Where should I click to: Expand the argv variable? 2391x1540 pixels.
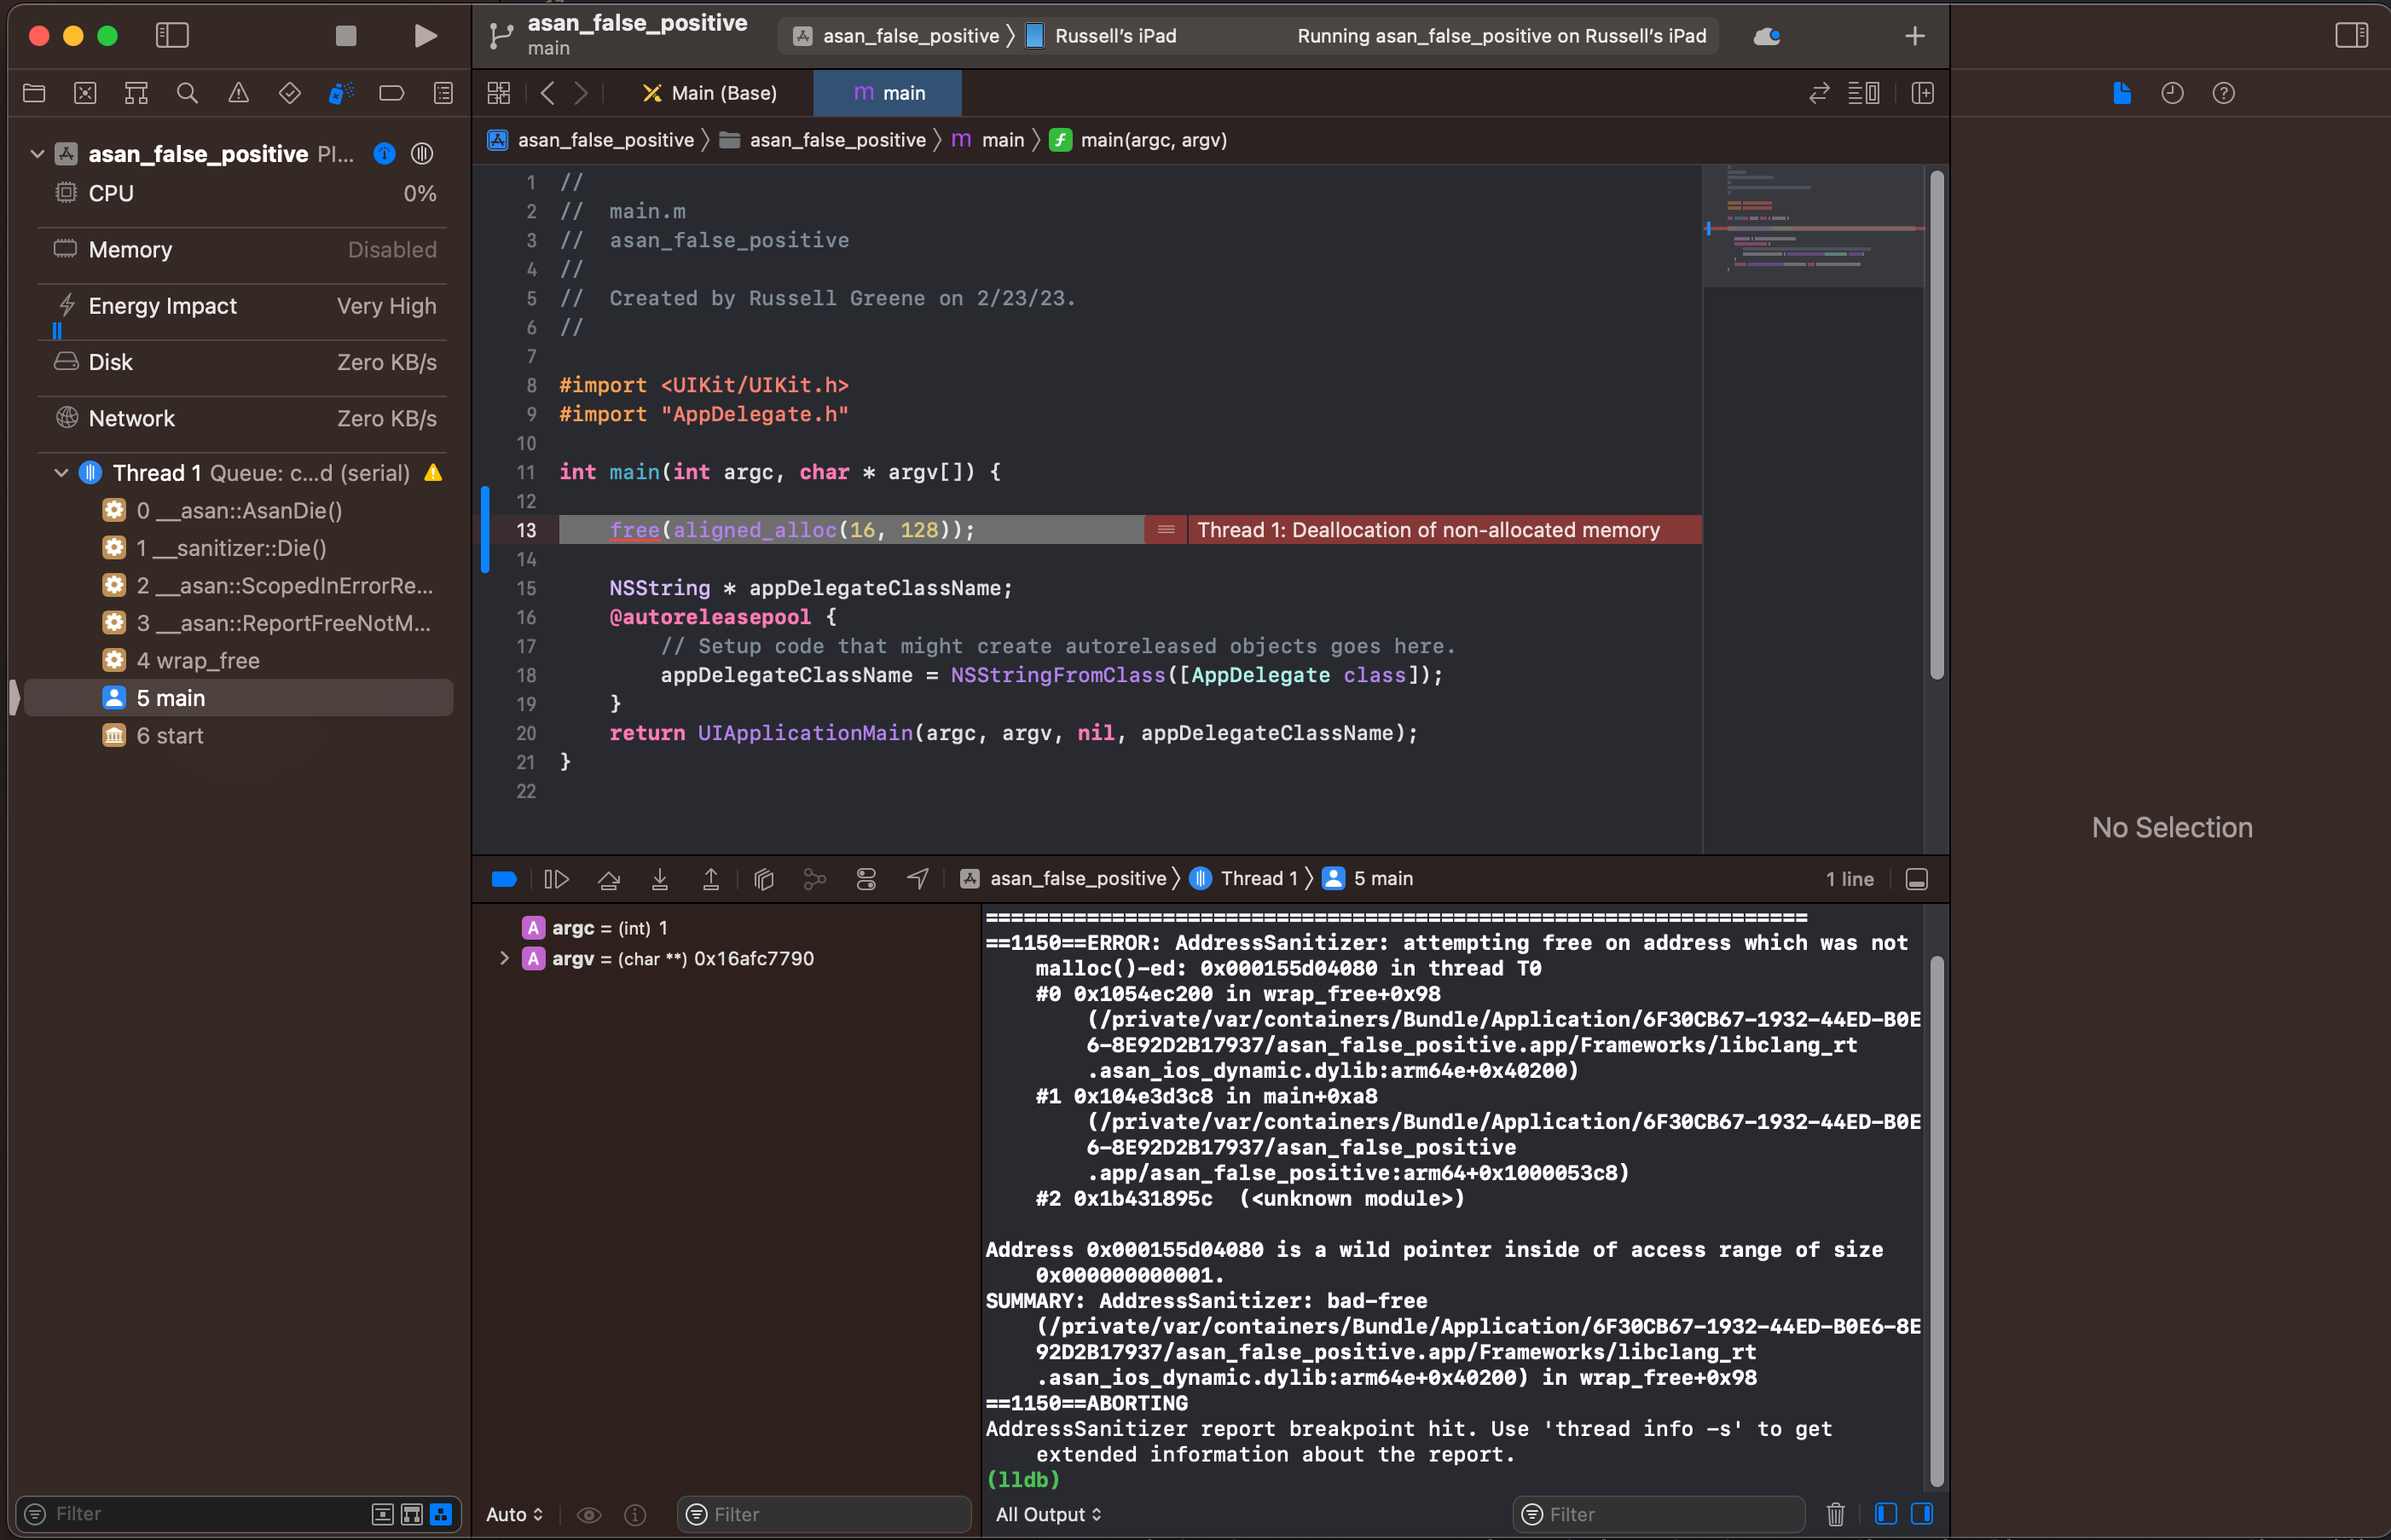[505, 958]
